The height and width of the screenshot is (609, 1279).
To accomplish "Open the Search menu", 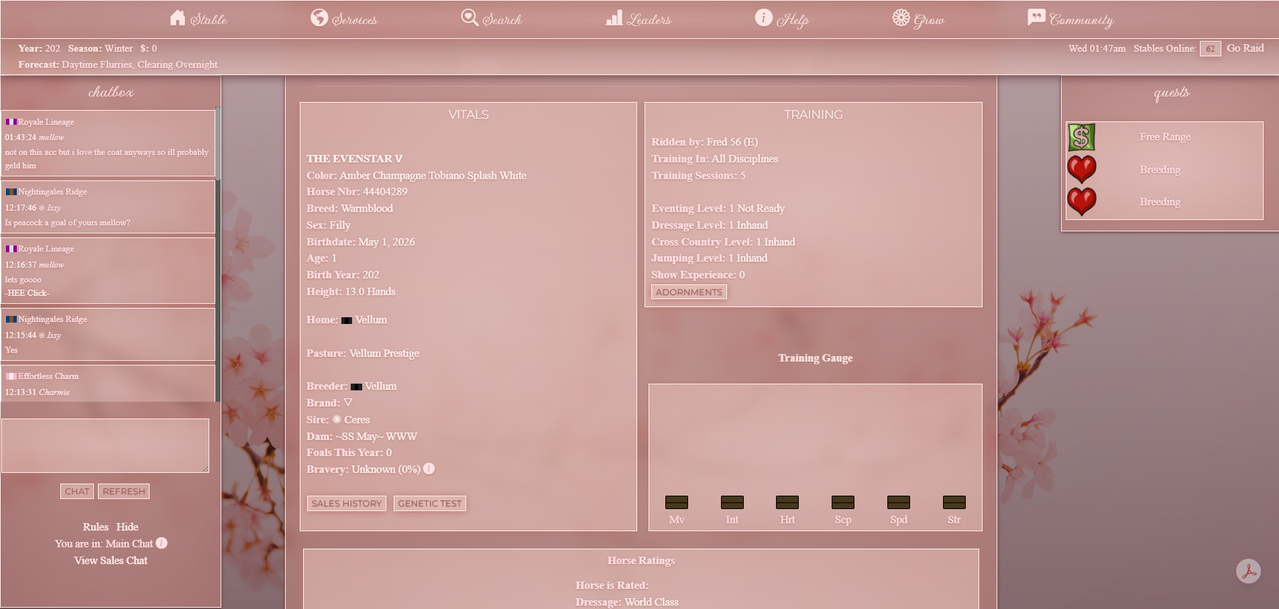I will click(x=492, y=19).
